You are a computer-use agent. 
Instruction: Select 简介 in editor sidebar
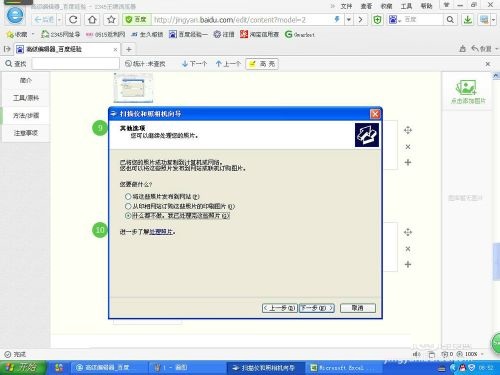(26, 80)
